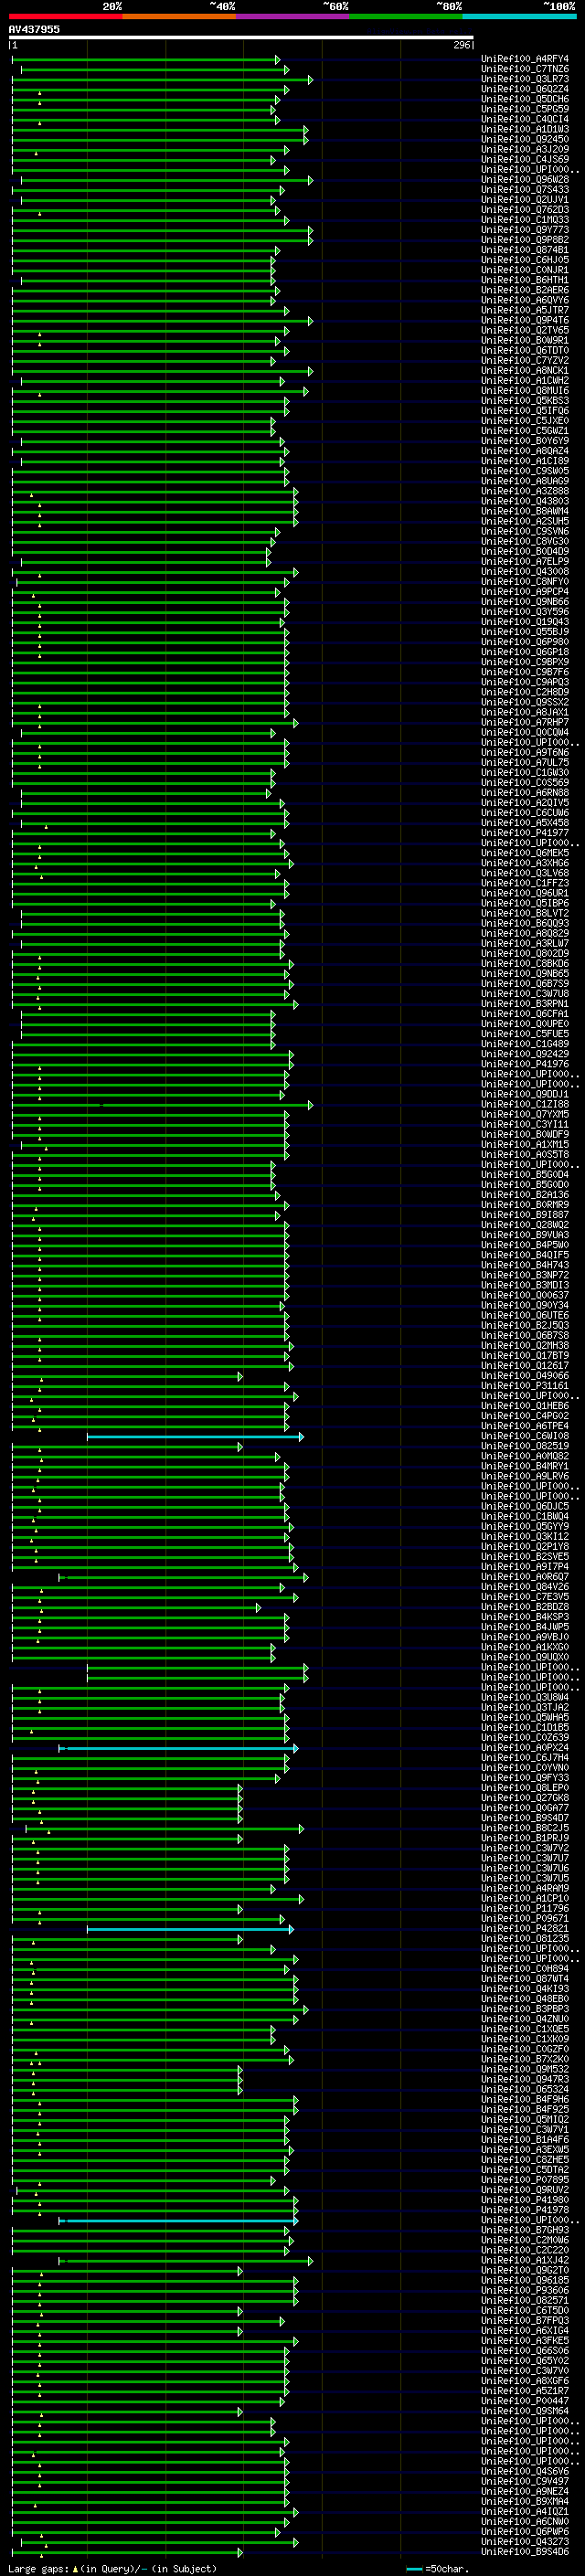Select hit label UniRef100_B1PRJ9

(x=525, y=1838)
